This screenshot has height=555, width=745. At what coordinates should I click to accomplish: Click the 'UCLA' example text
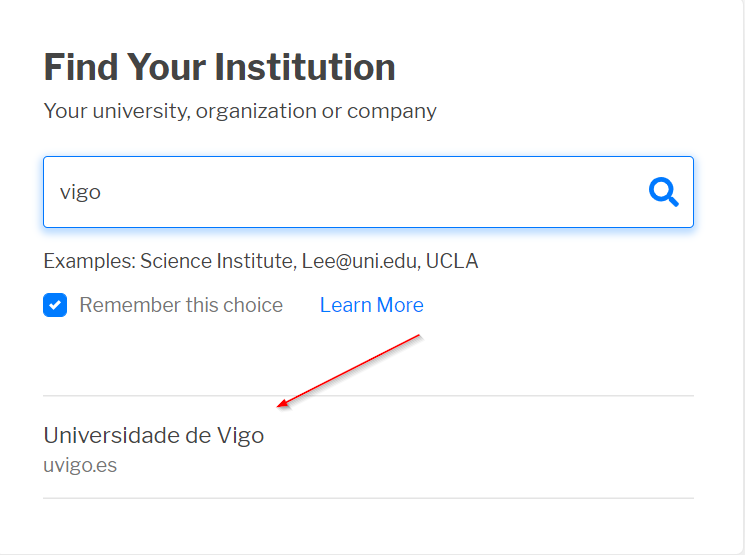[452, 262]
